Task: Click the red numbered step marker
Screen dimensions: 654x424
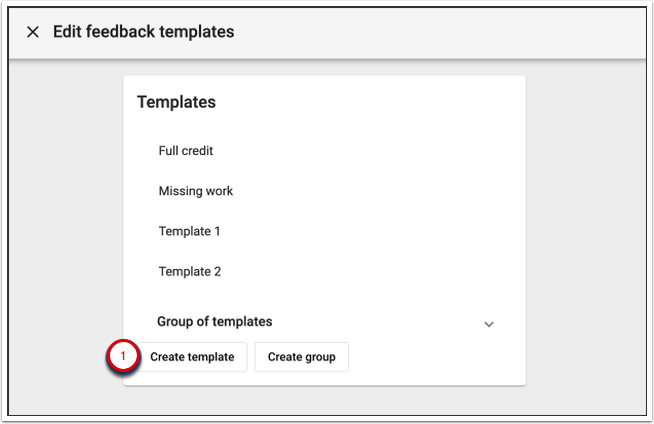Action: (x=124, y=356)
